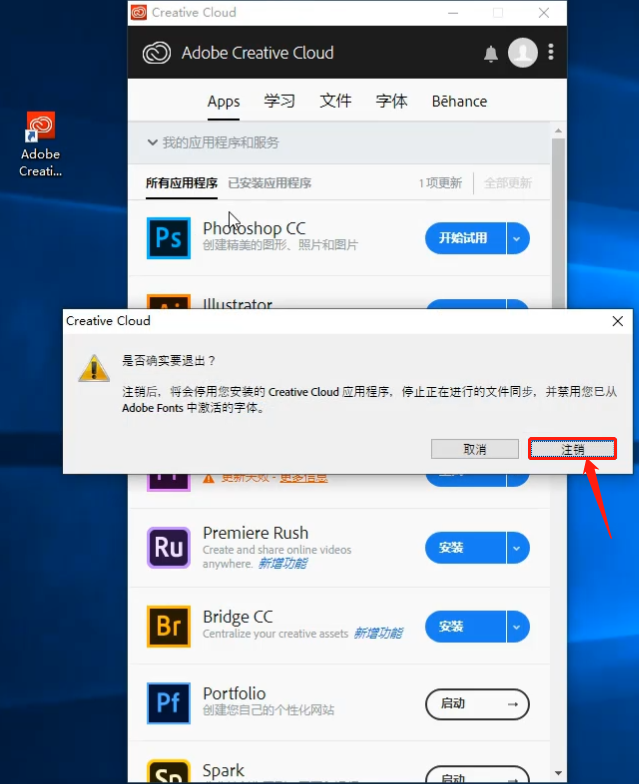This screenshot has height=784, width=639.
Task: Click the scrollbar up arrow
Action: tap(558, 130)
